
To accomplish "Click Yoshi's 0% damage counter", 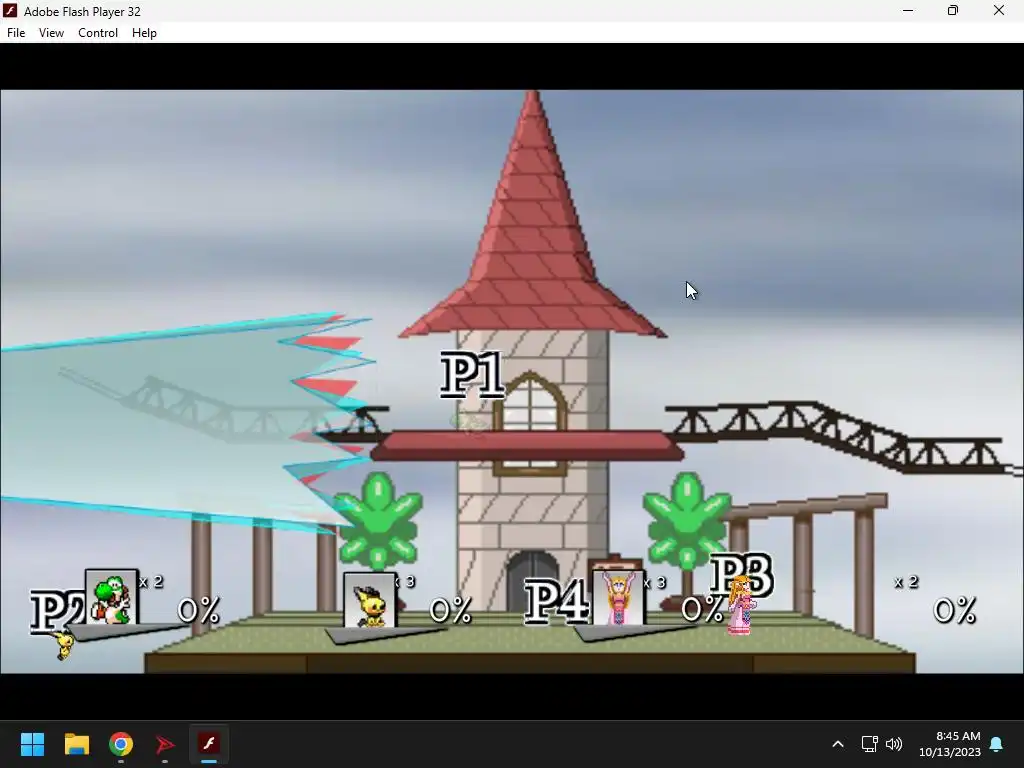I will tap(199, 611).
